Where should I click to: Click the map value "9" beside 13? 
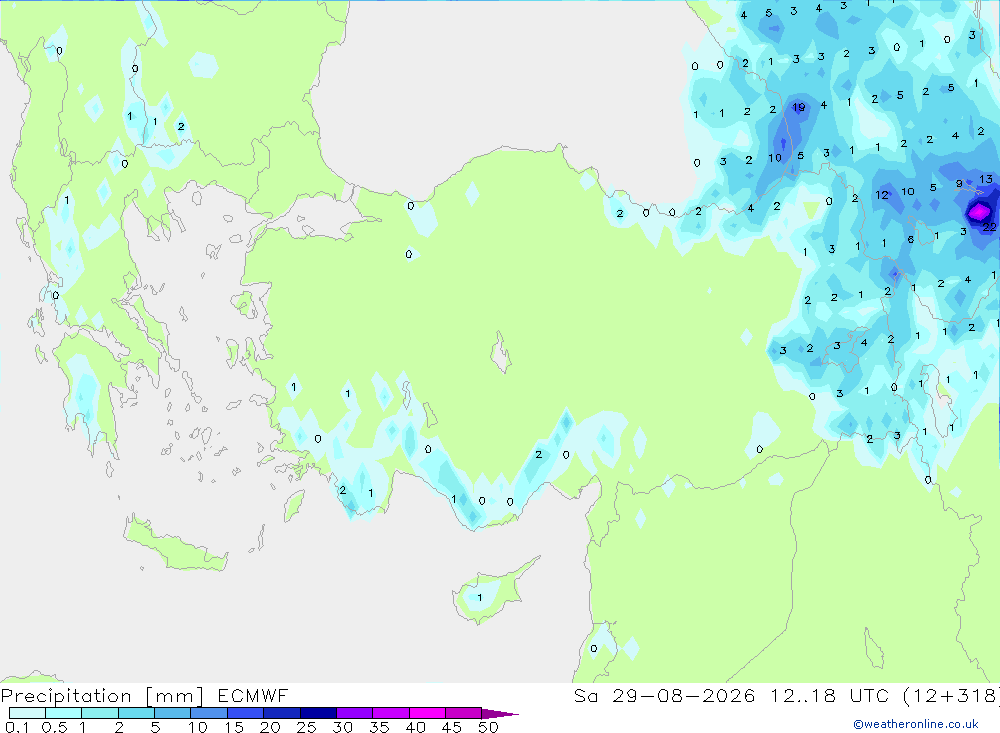tap(959, 184)
